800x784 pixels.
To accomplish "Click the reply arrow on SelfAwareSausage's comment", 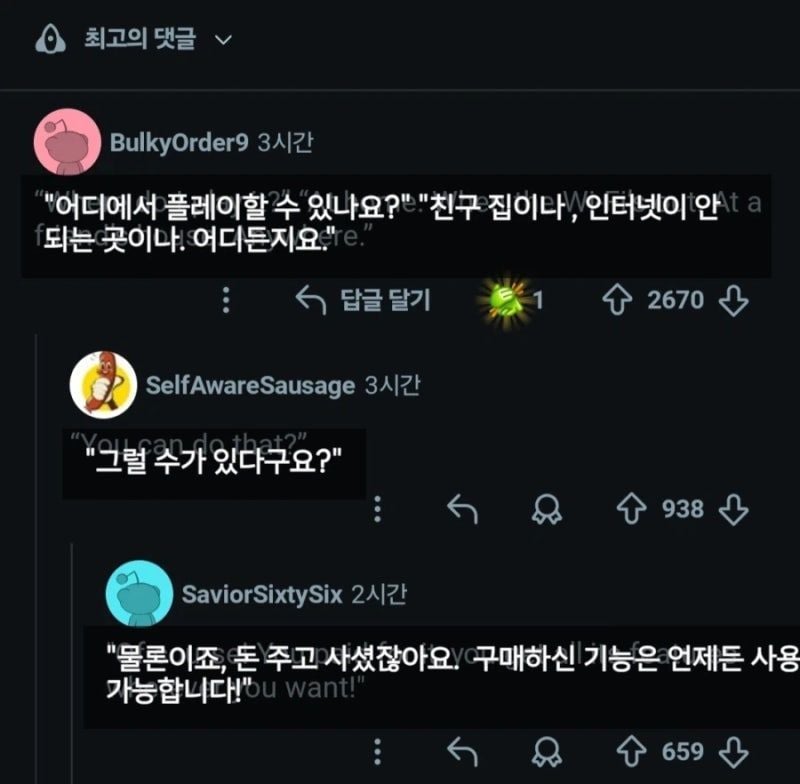I will pyautogui.click(x=462, y=509).
